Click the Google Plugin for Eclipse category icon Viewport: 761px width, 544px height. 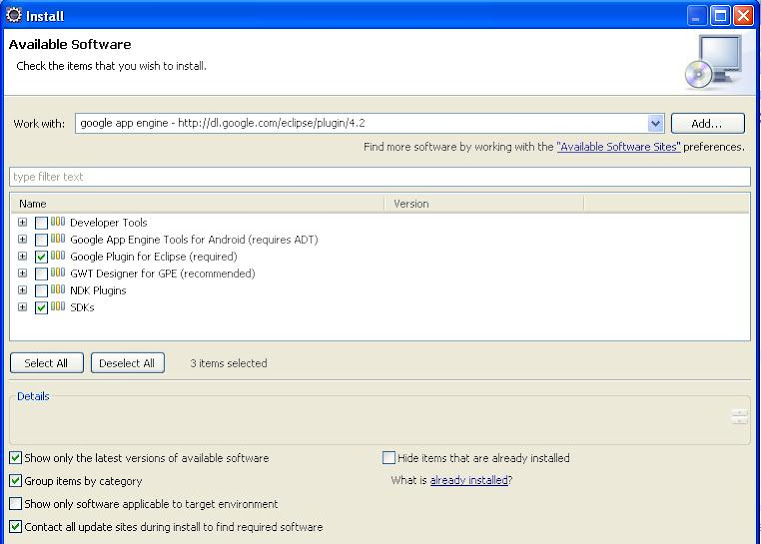(x=58, y=256)
